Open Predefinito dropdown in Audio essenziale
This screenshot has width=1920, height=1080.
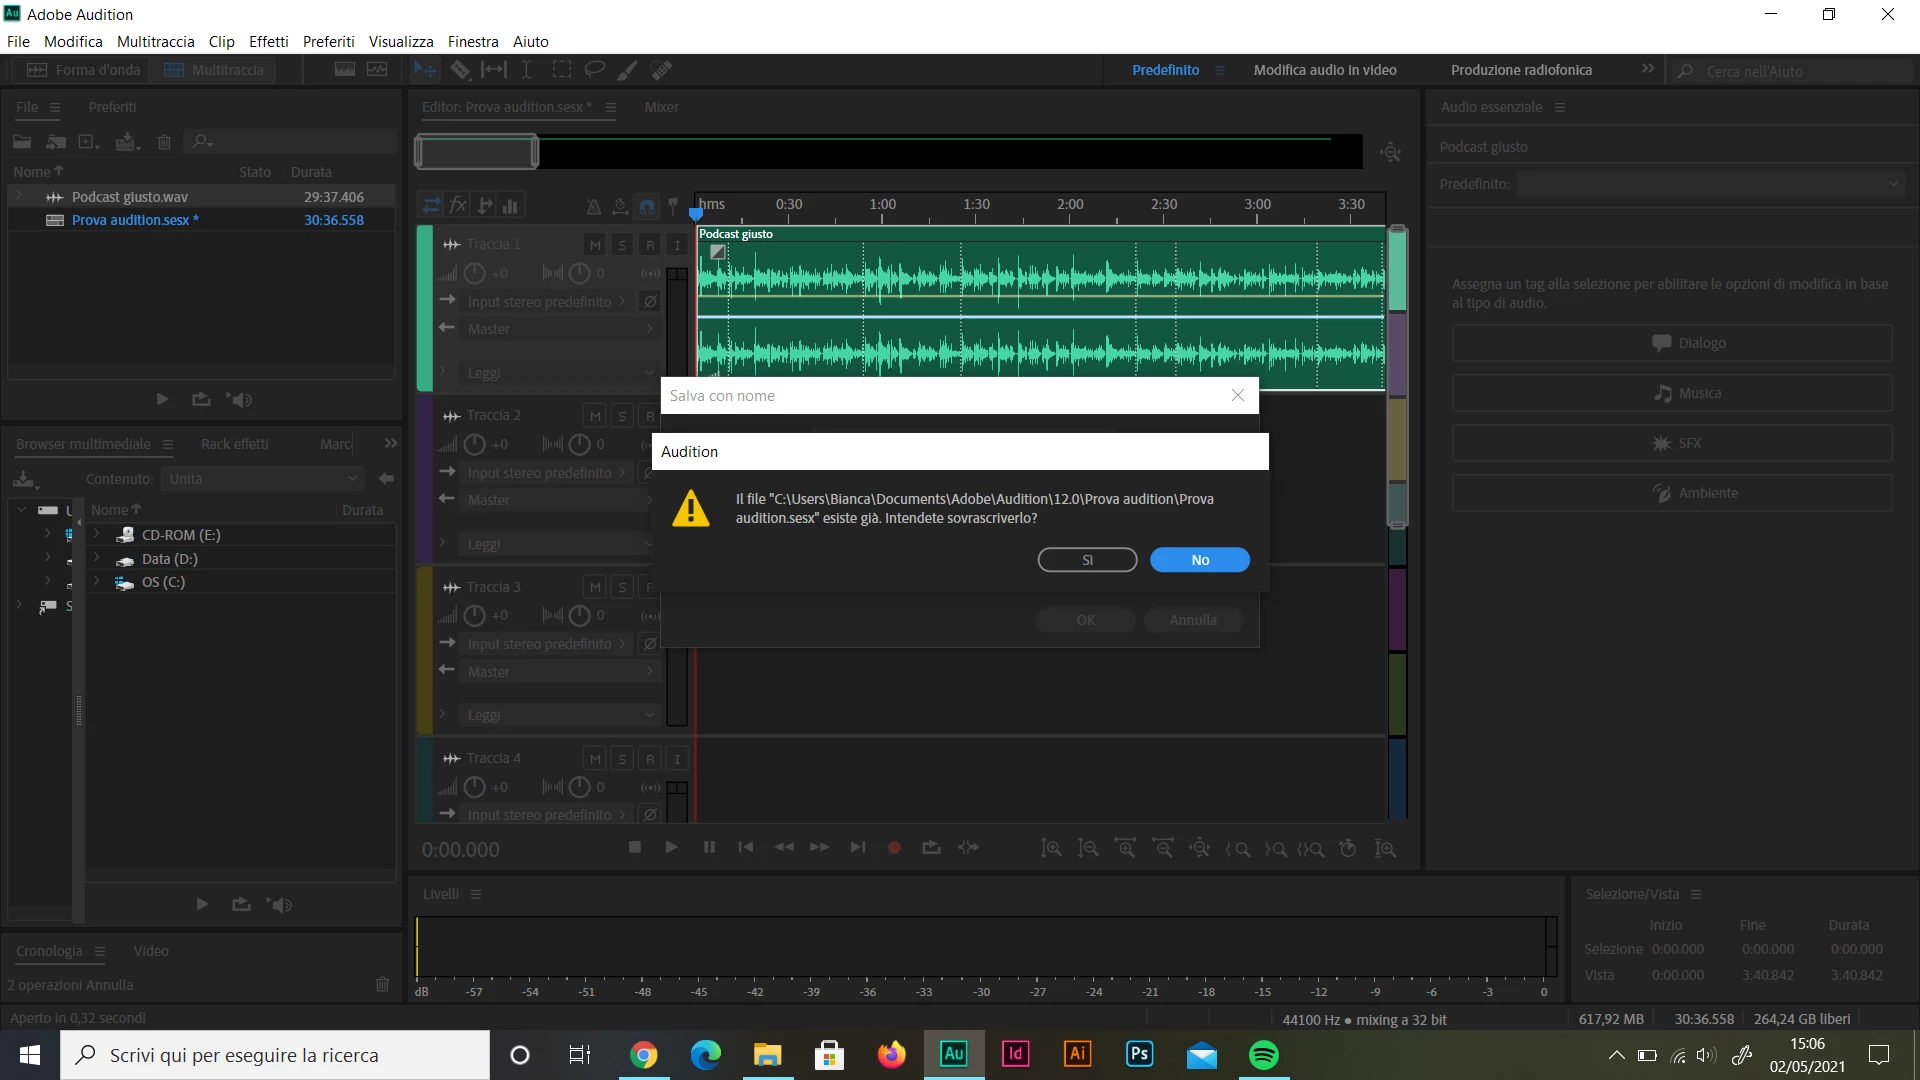pos(1710,184)
